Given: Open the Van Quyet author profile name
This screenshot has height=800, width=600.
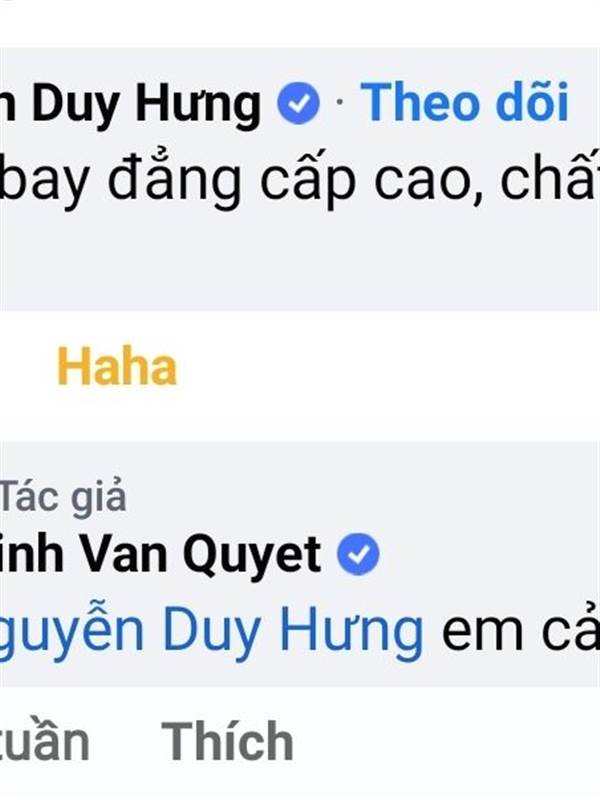Looking at the screenshot, I should pos(160,555).
